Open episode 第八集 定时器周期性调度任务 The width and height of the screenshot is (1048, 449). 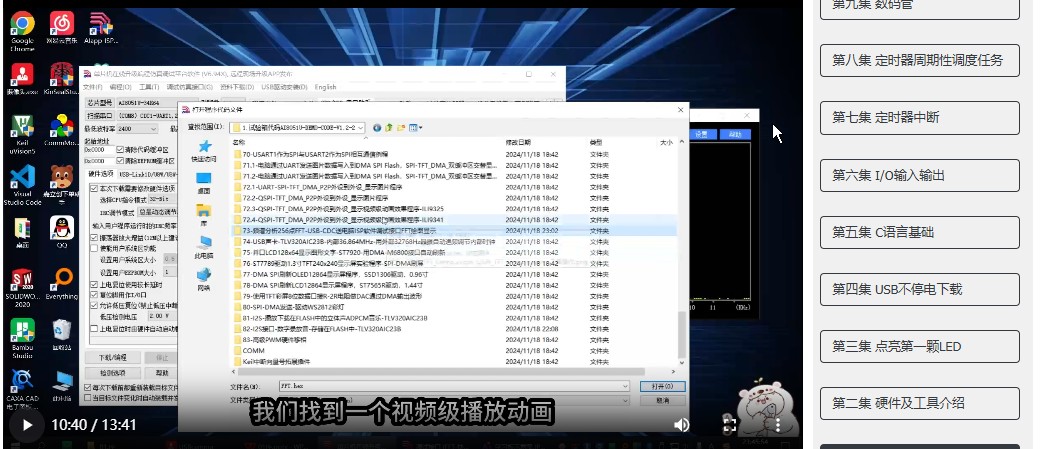(x=920, y=60)
